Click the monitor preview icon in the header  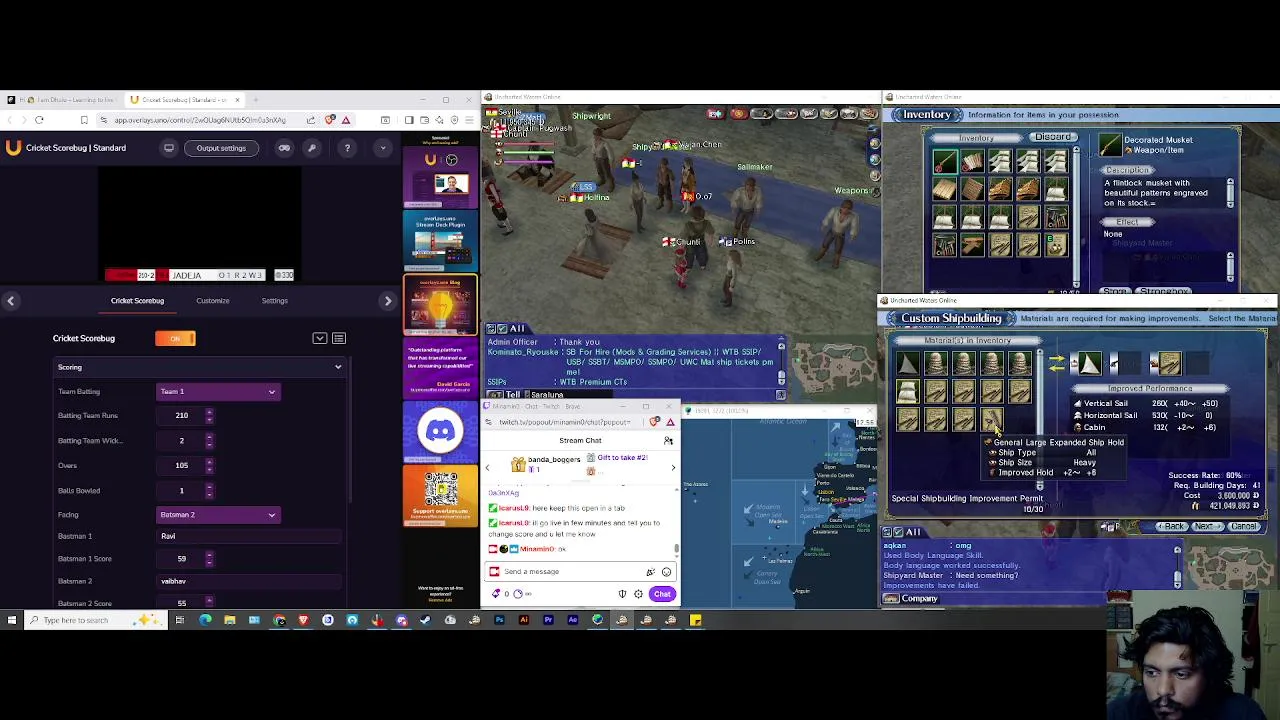[169, 148]
